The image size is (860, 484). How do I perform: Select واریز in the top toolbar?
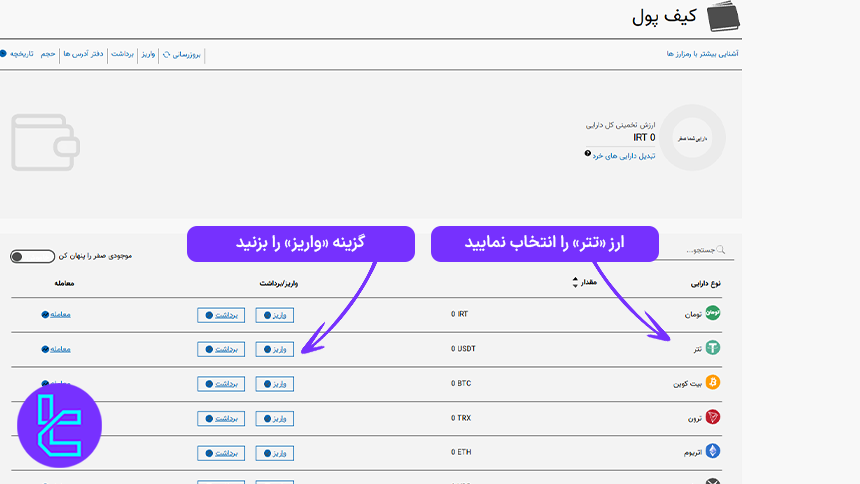click(148, 54)
